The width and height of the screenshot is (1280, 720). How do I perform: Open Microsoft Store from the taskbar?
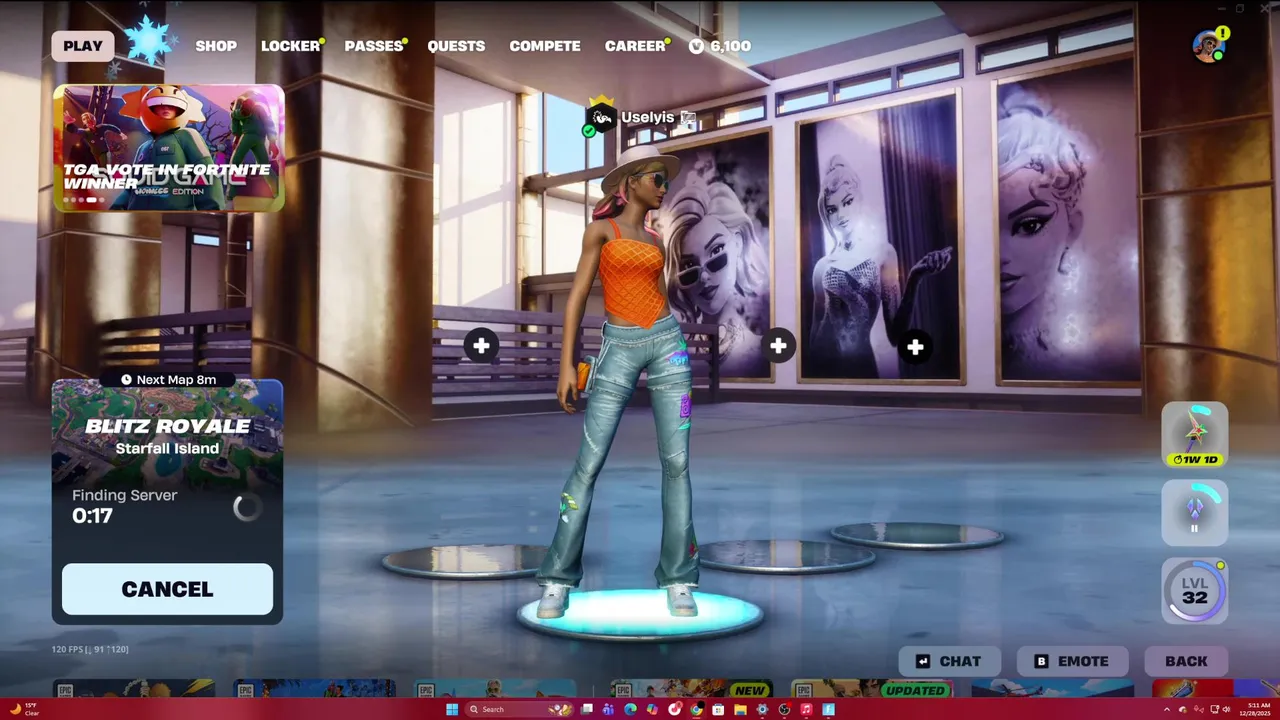pyautogui.click(x=718, y=709)
